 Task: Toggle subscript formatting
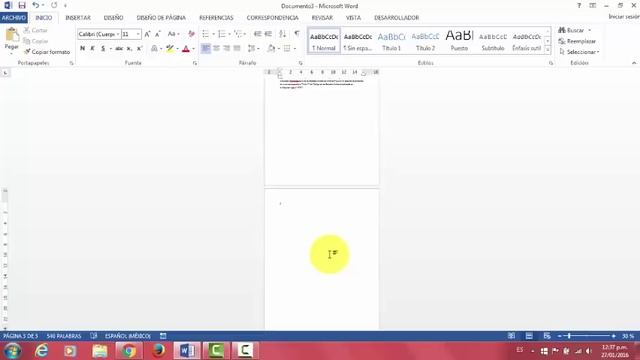(x=129, y=49)
